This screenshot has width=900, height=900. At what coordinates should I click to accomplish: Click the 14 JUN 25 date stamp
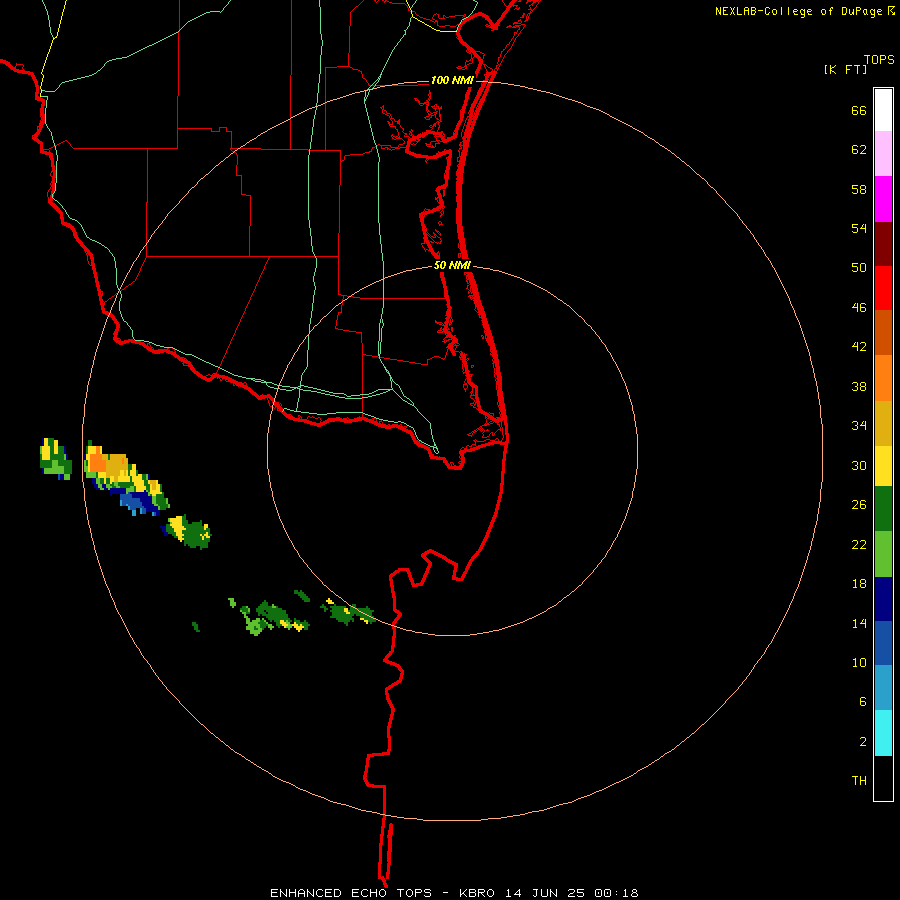[545, 893]
